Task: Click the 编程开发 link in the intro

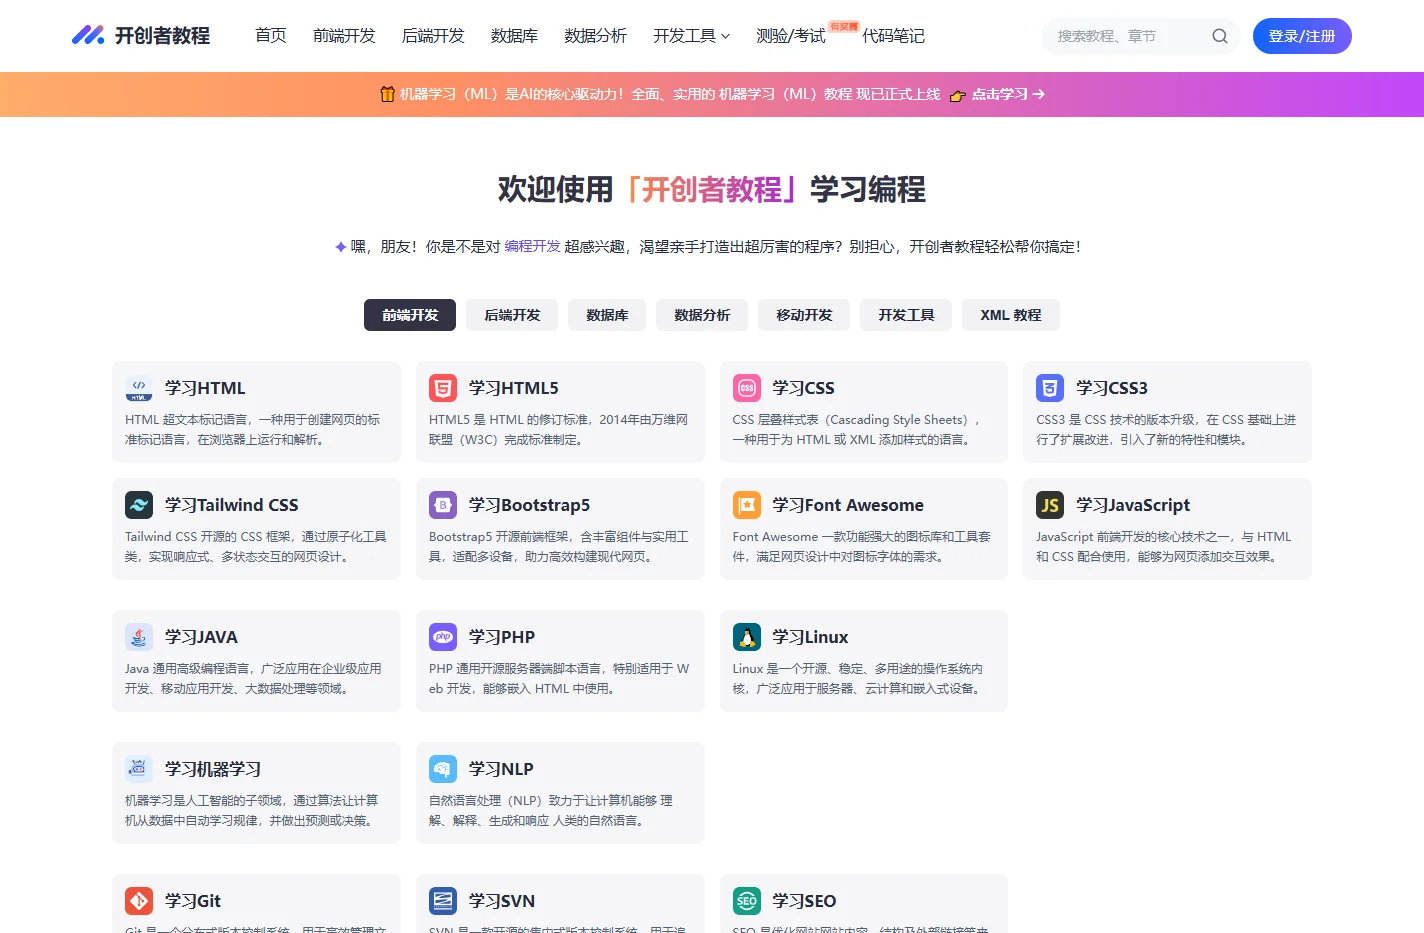Action: coord(532,246)
